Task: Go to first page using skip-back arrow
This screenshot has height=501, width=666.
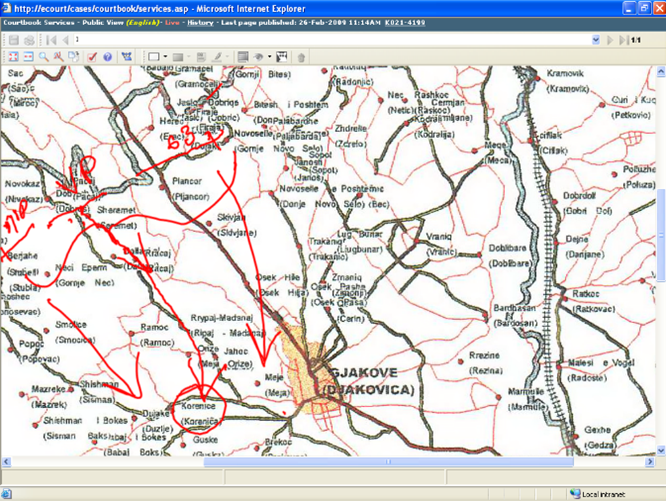Action: 51,40
